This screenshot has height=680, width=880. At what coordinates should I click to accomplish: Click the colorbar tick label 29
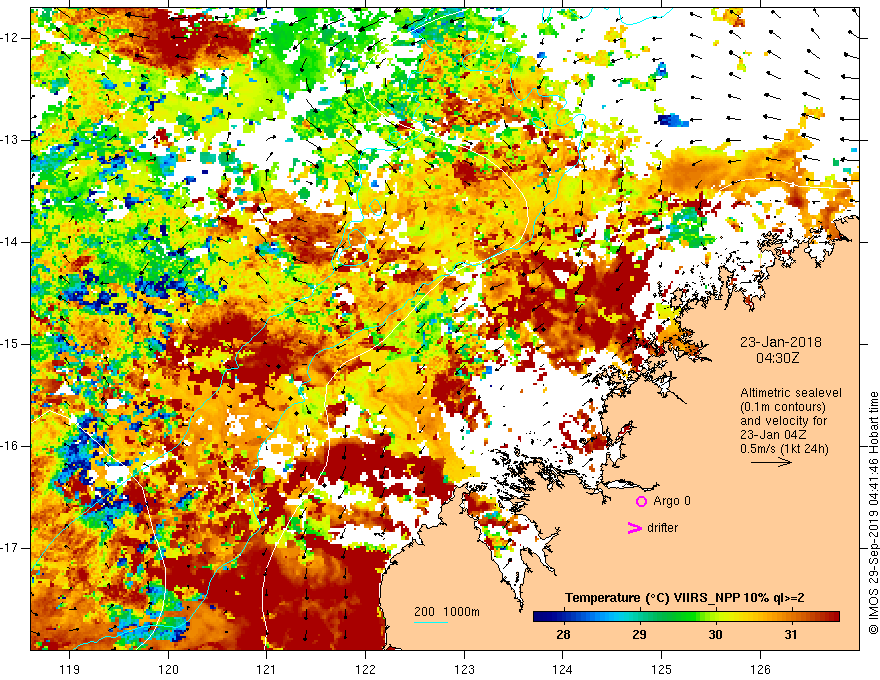pos(639,635)
